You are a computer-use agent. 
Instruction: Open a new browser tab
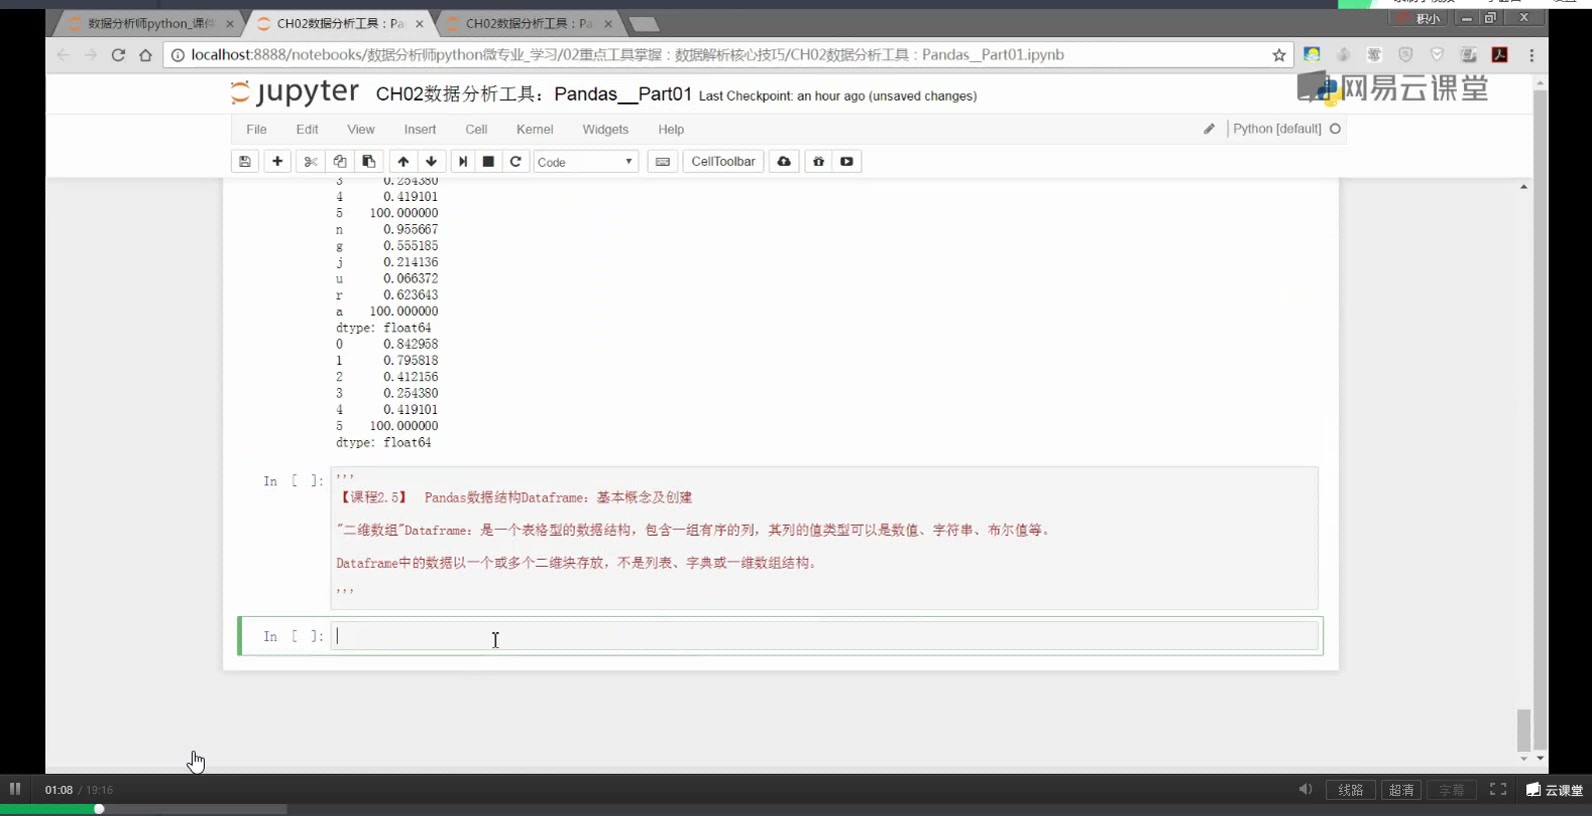[x=645, y=24]
